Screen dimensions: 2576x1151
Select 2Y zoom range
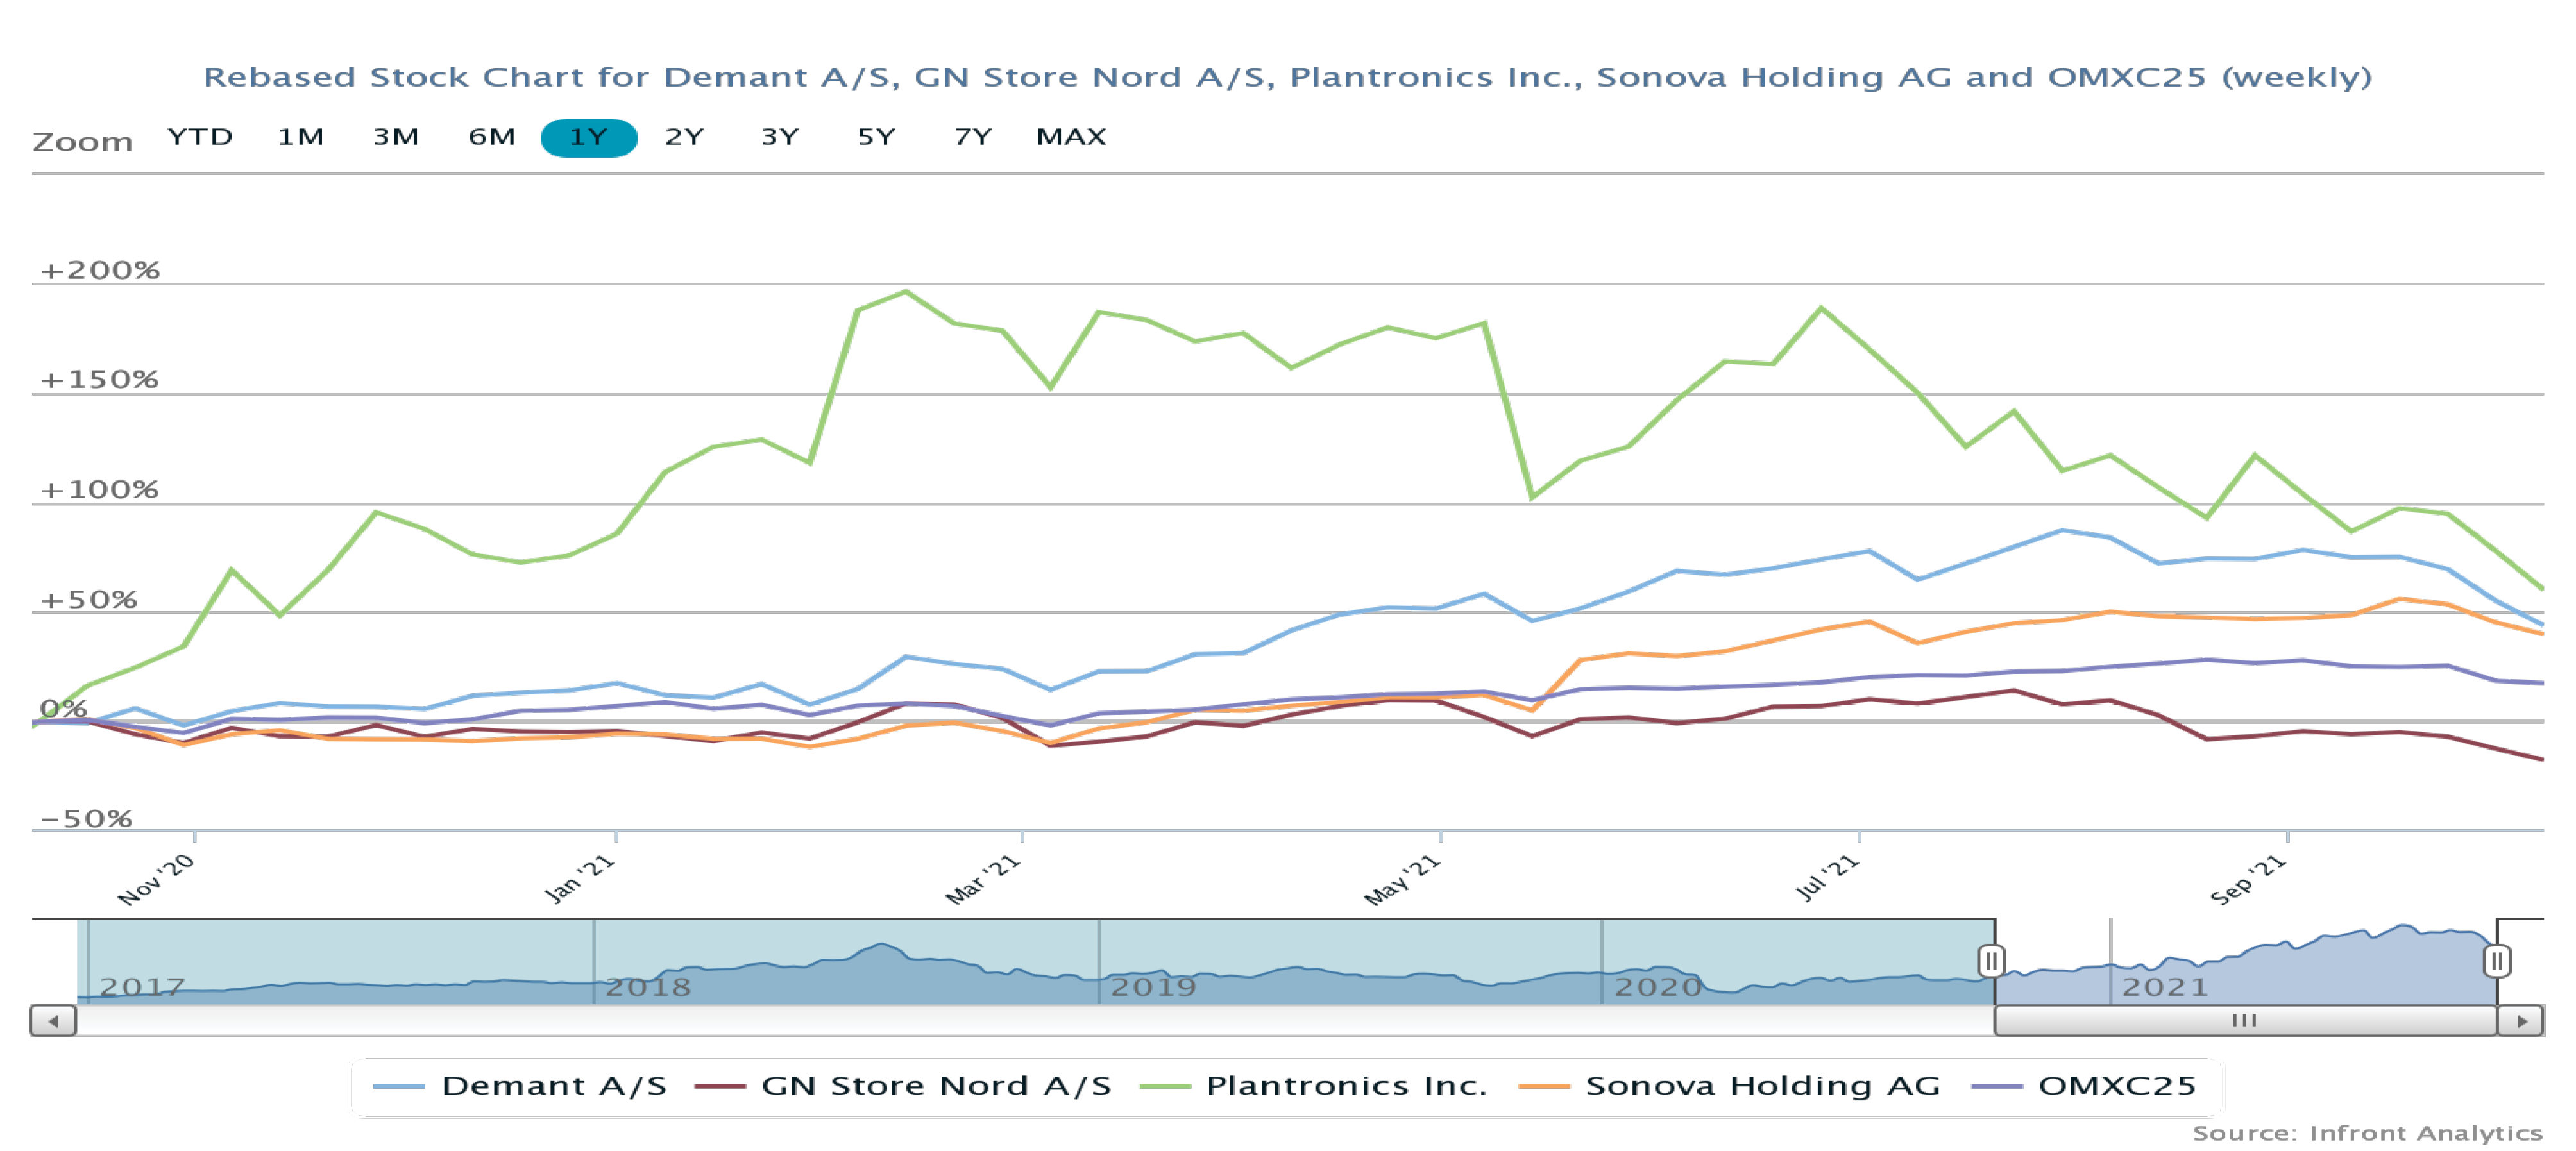[684, 137]
